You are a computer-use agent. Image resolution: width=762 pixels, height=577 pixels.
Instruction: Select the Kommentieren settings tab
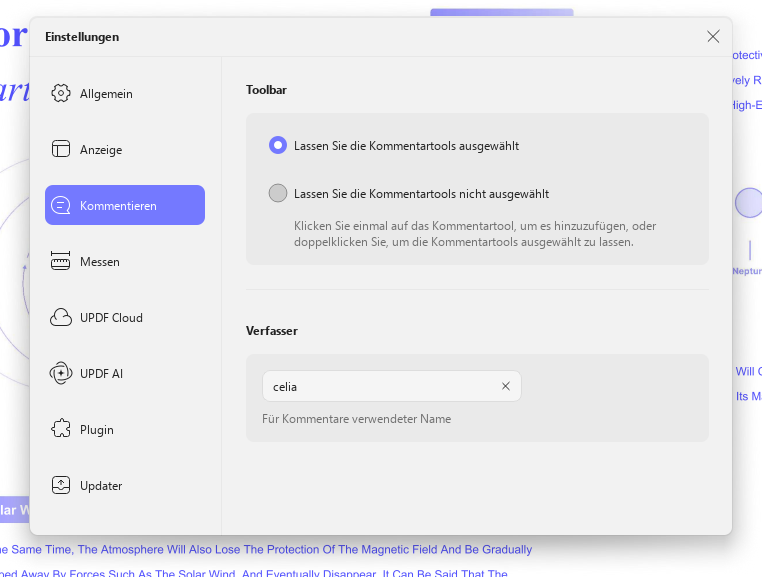tap(125, 205)
